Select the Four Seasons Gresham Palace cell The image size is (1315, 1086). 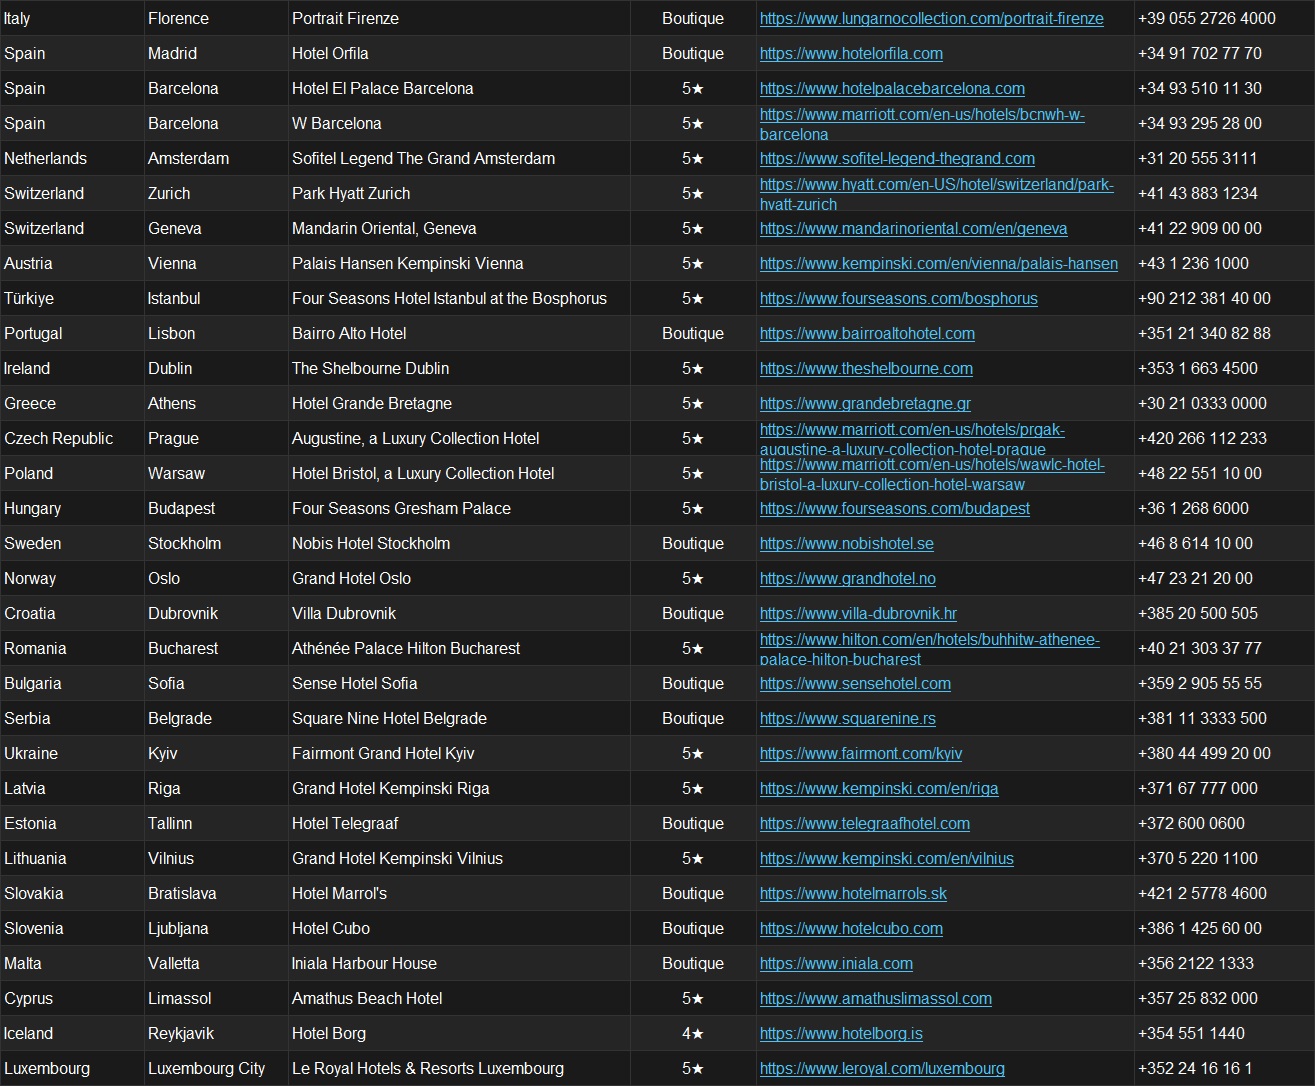[459, 508]
